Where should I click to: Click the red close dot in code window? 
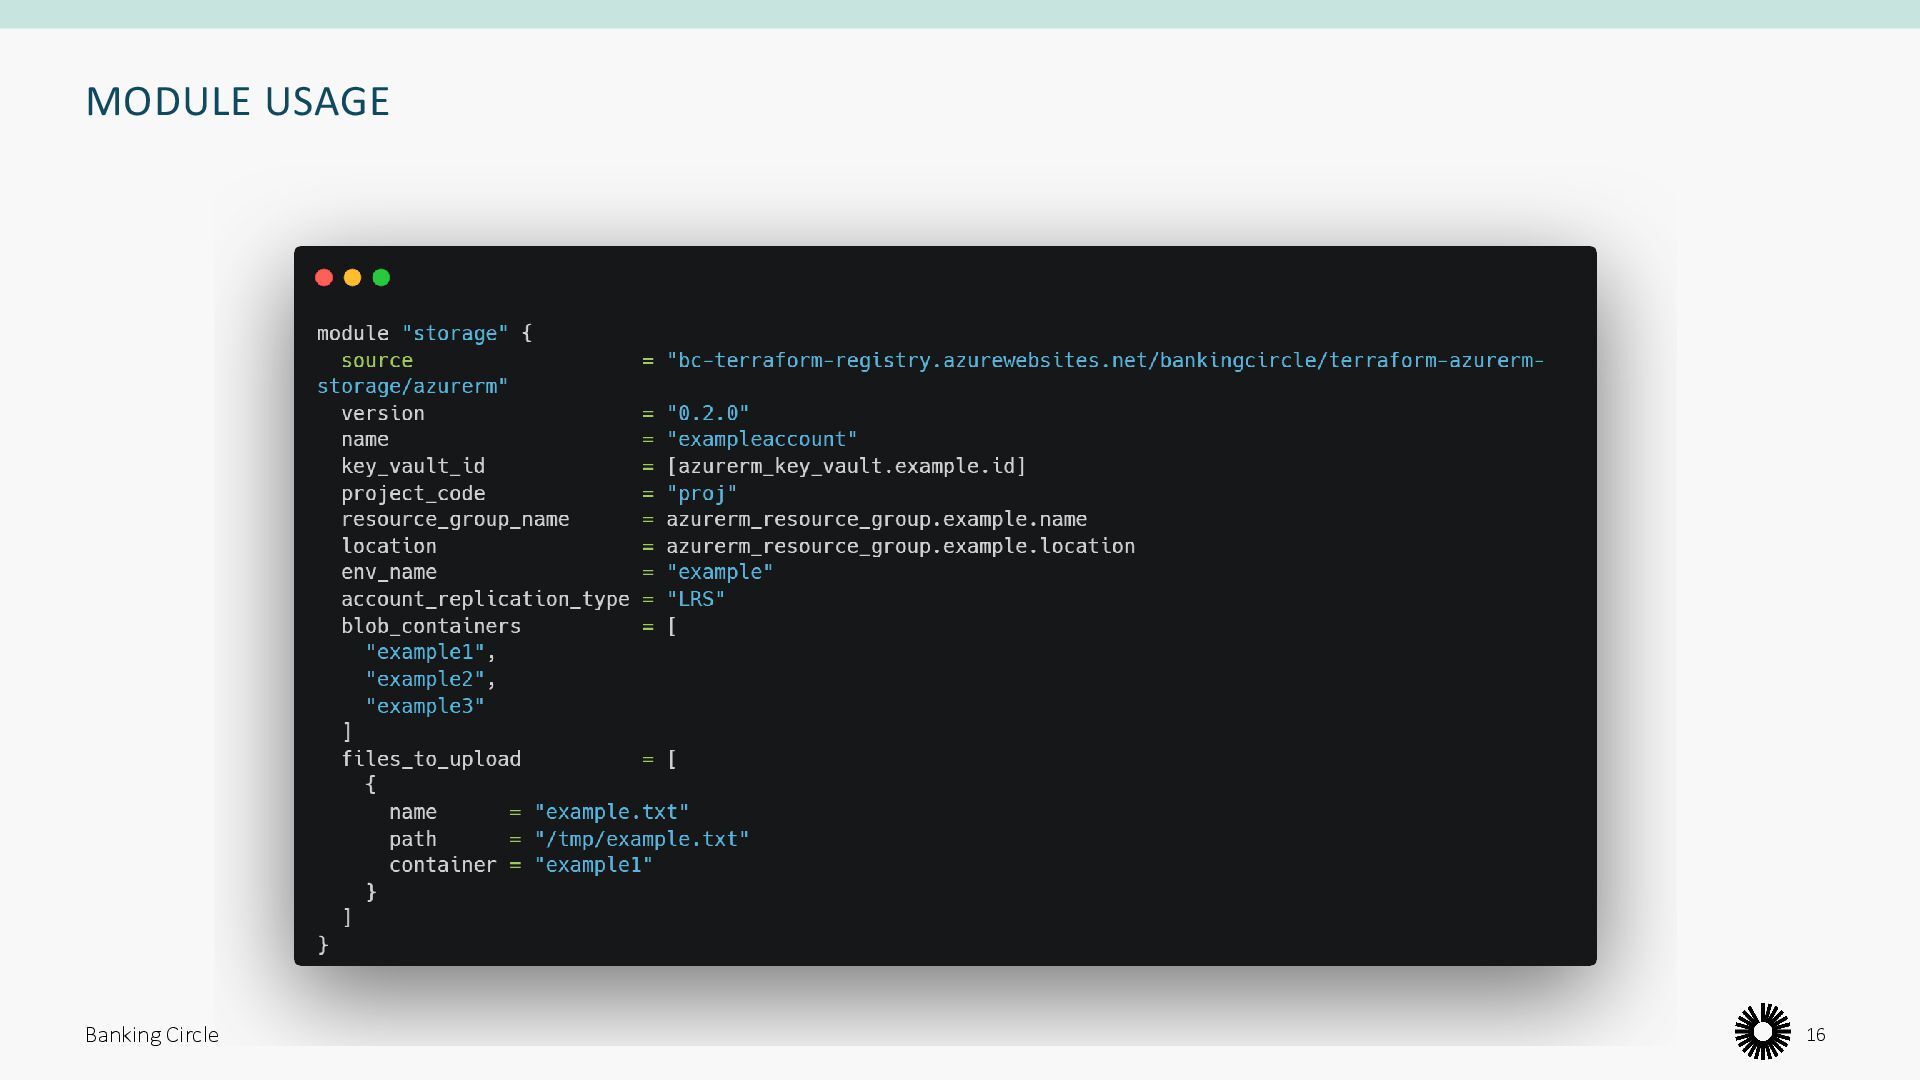click(324, 278)
